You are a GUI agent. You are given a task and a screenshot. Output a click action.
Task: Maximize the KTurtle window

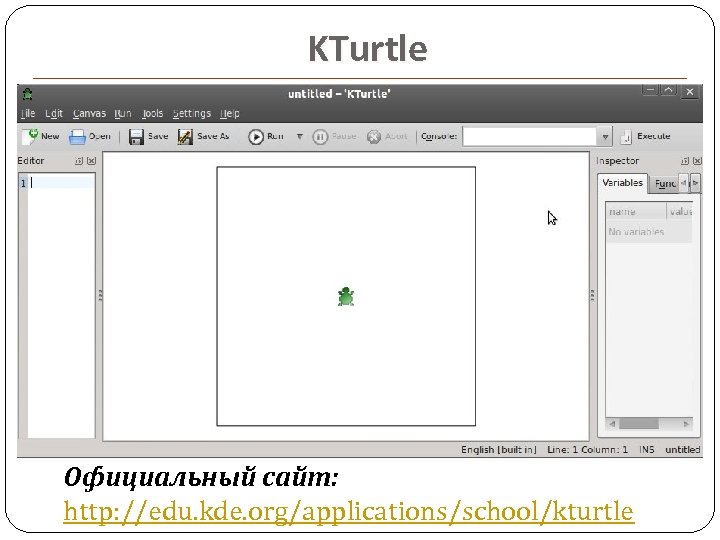pyautogui.click(x=669, y=90)
